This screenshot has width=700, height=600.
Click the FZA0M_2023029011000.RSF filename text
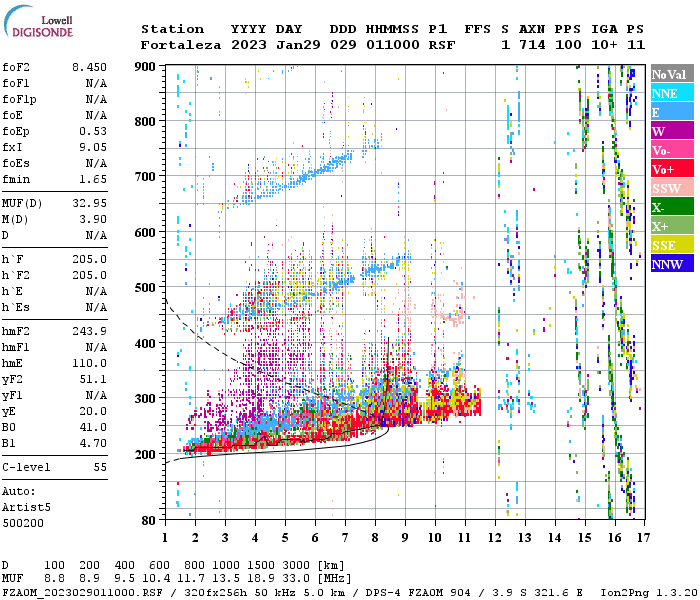point(74,592)
